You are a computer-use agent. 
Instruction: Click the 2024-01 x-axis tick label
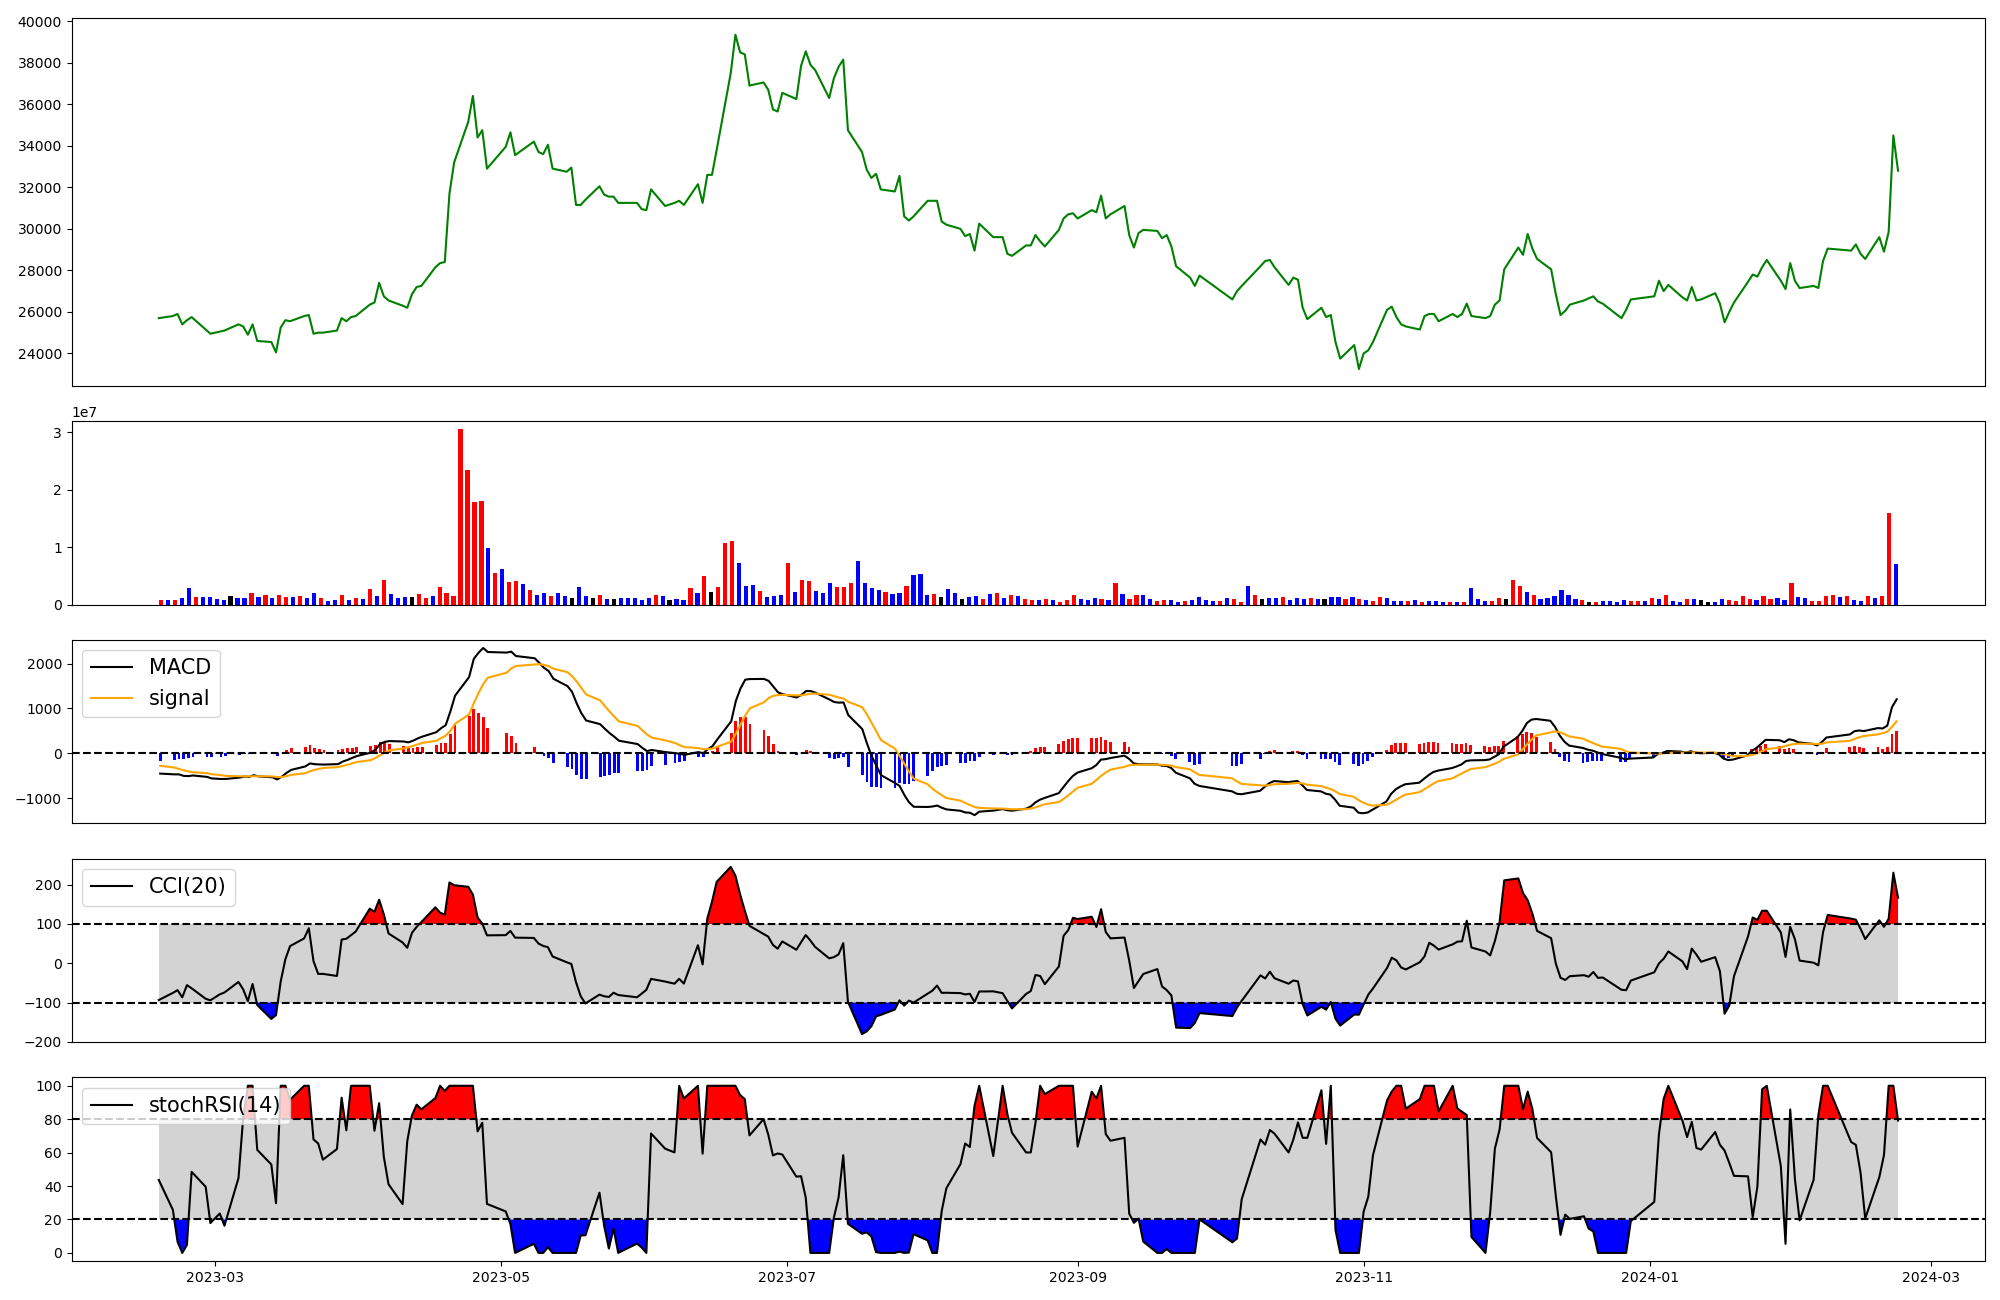[1650, 1277]
